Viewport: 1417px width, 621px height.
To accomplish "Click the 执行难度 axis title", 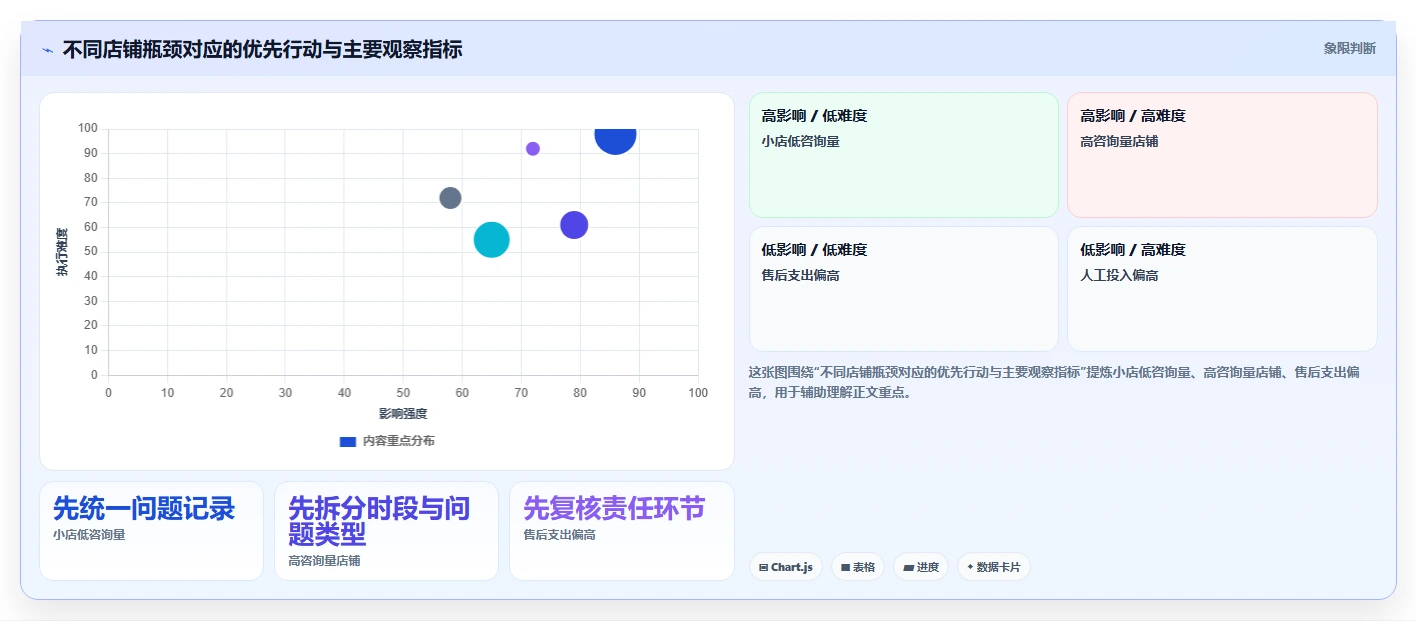I will point(62,252).
